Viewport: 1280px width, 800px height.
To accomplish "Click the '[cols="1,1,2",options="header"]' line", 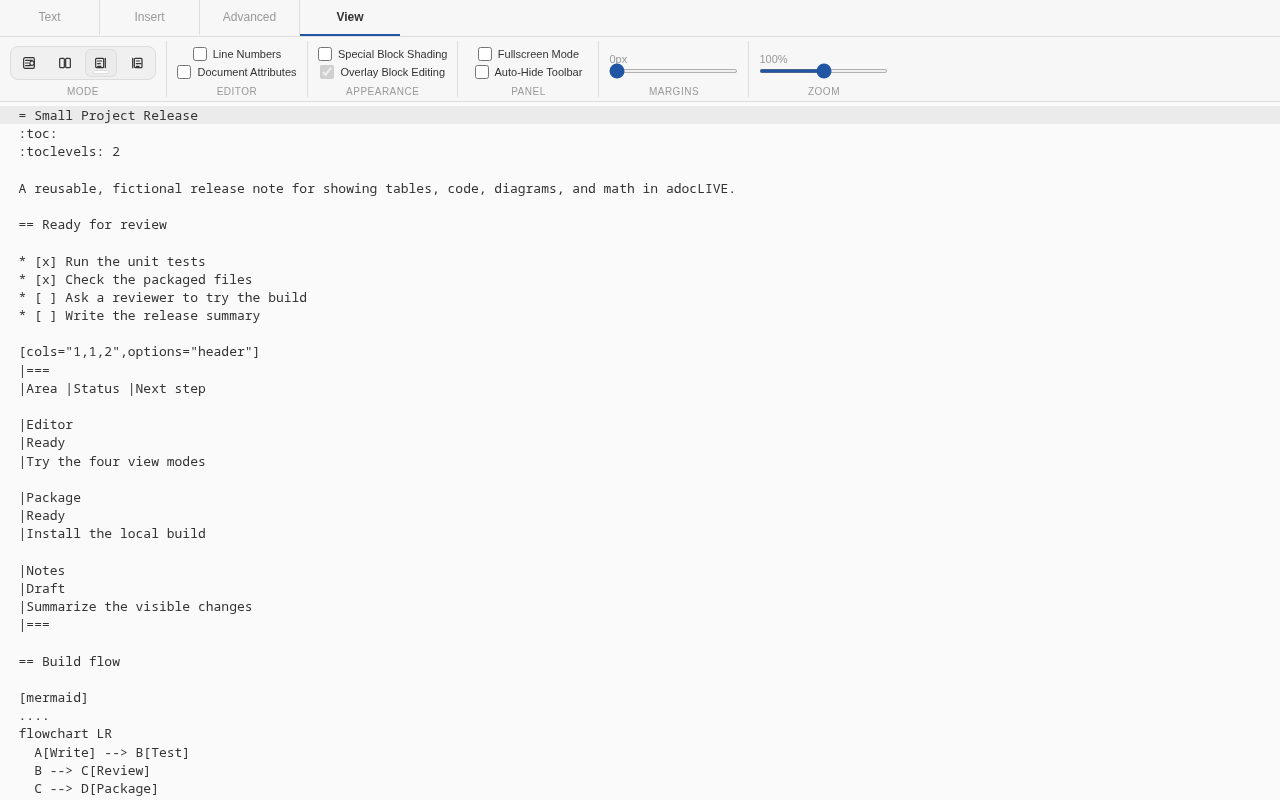I will click(139, 352).
